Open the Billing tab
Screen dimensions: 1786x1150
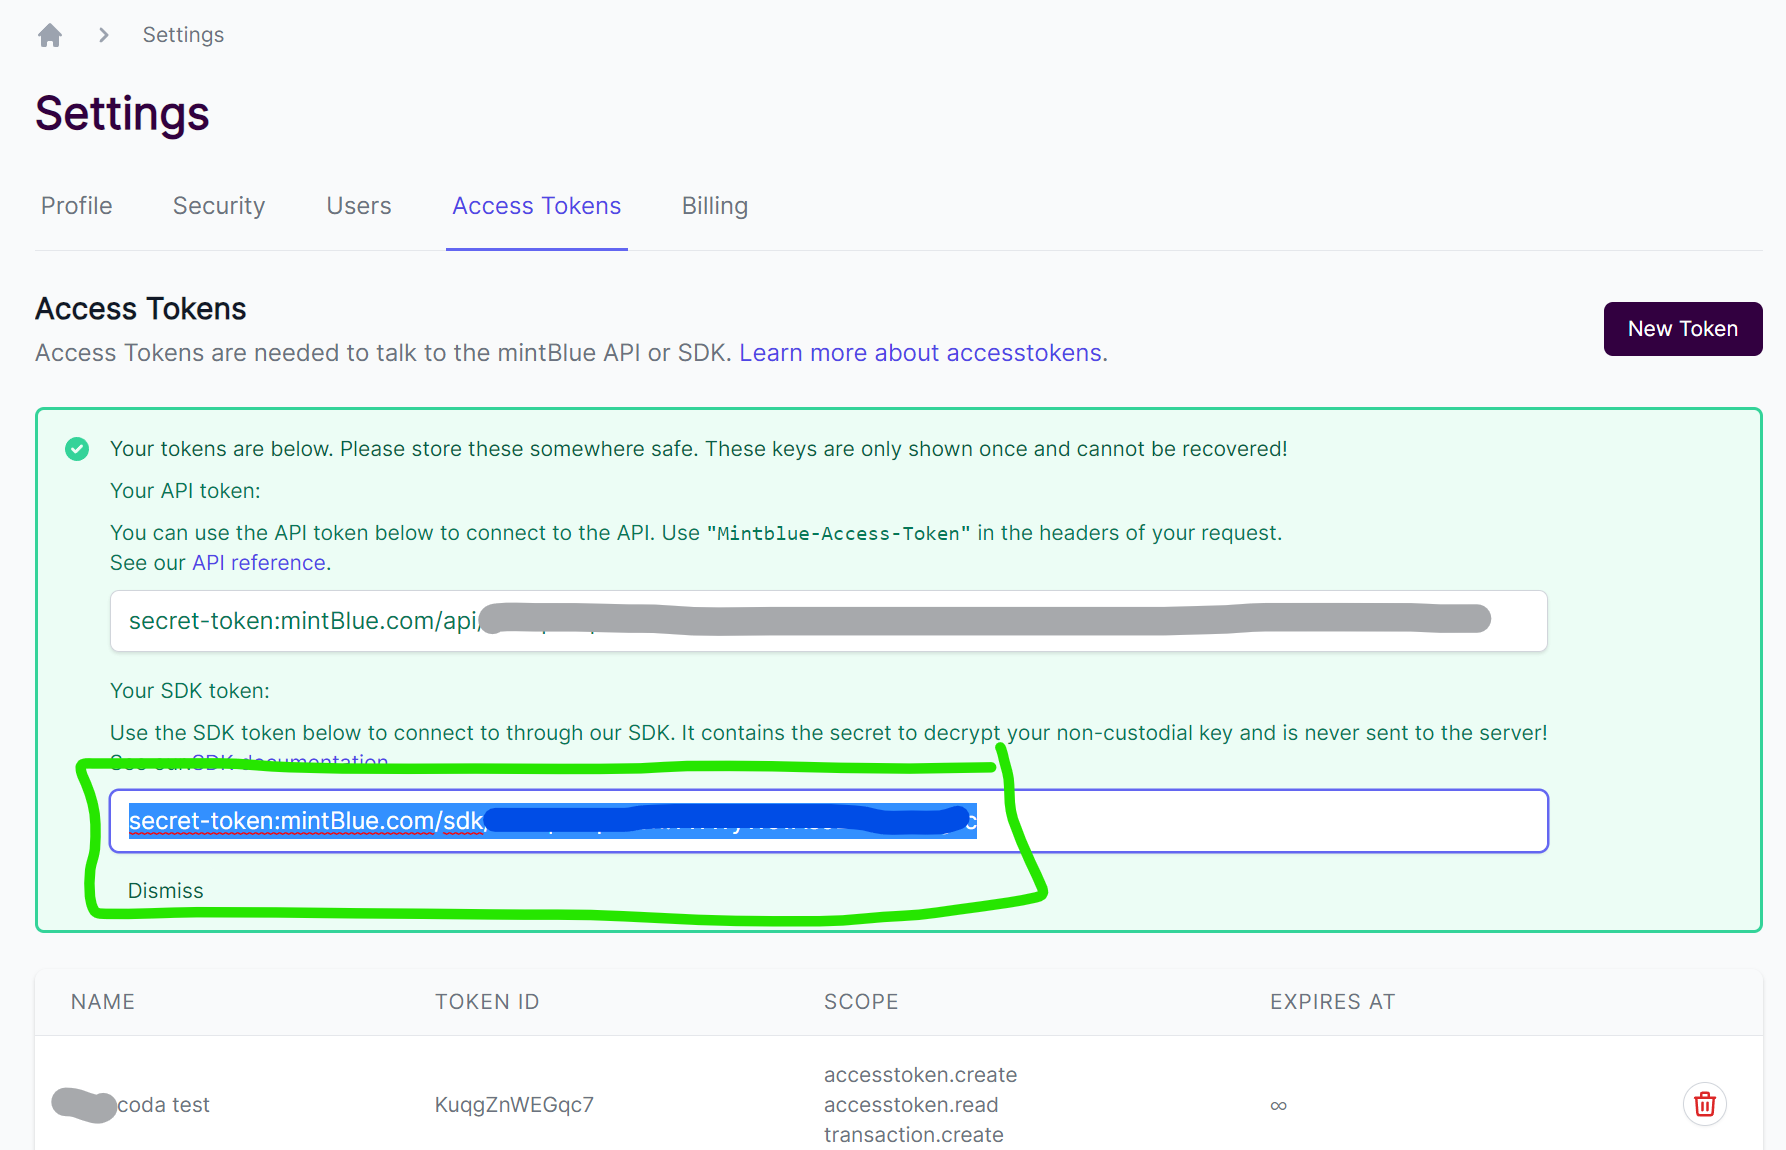[x=715, y=206]
